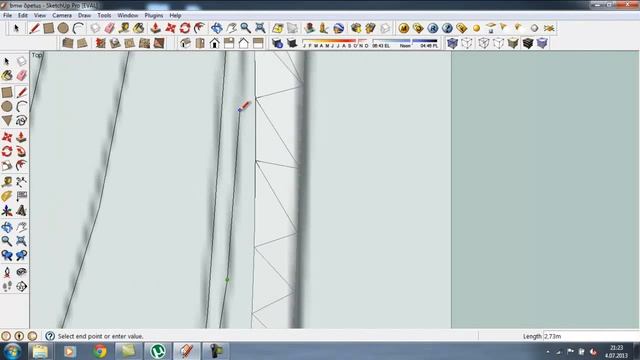
Task: Select Sandbox From Contours tool
Action: pos(67,43)
